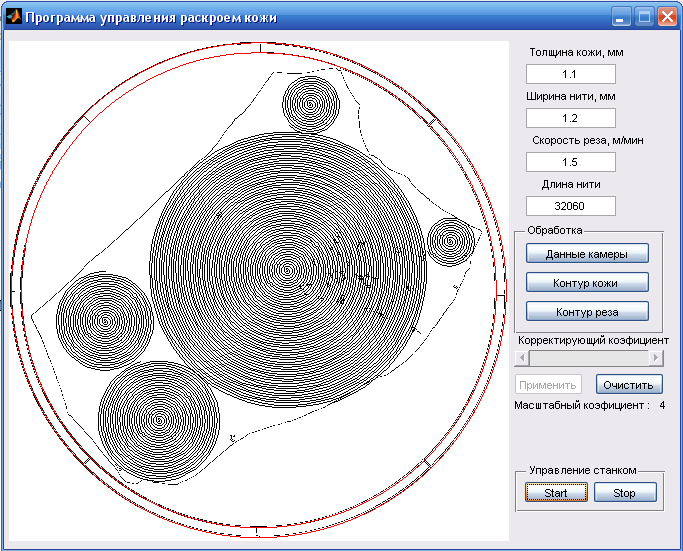The height and width of the screenshot is (551, 683).
Task: Maximize the program window
Action: tap(644, 17)
